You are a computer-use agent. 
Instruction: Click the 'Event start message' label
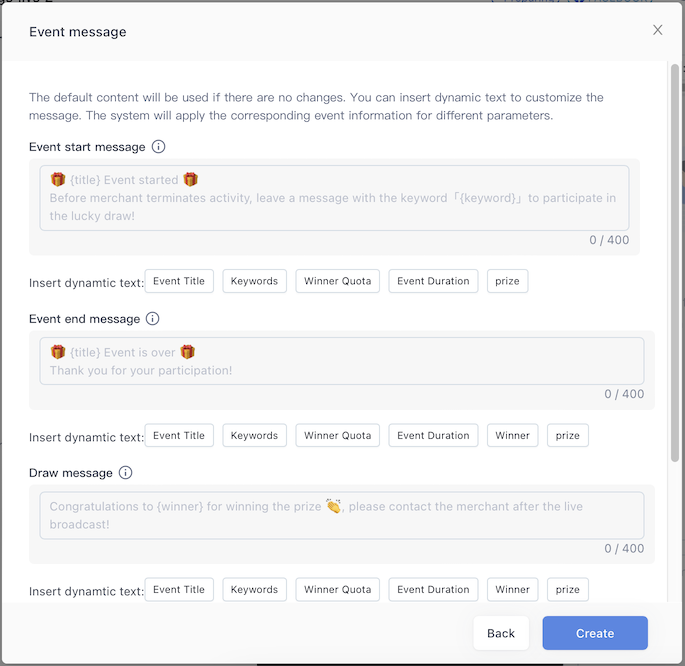(87, 147)
